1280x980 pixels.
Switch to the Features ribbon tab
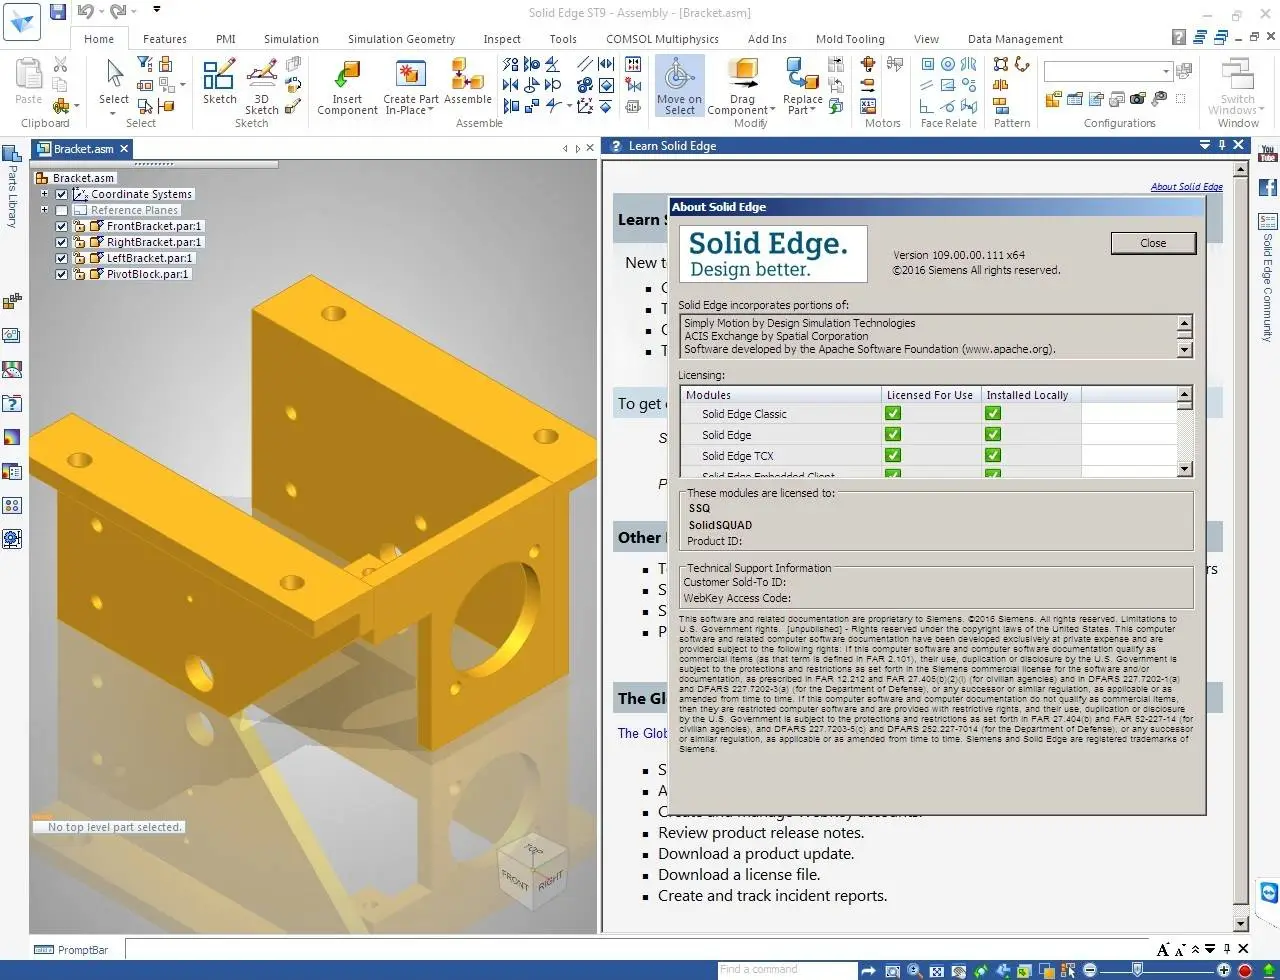click(165, 39)
